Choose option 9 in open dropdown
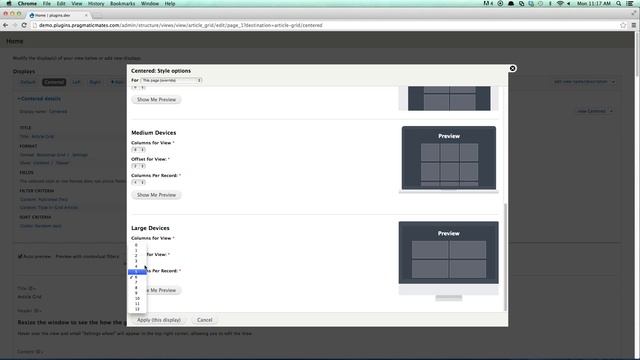640x360 pixels. [x=137, y=293]
